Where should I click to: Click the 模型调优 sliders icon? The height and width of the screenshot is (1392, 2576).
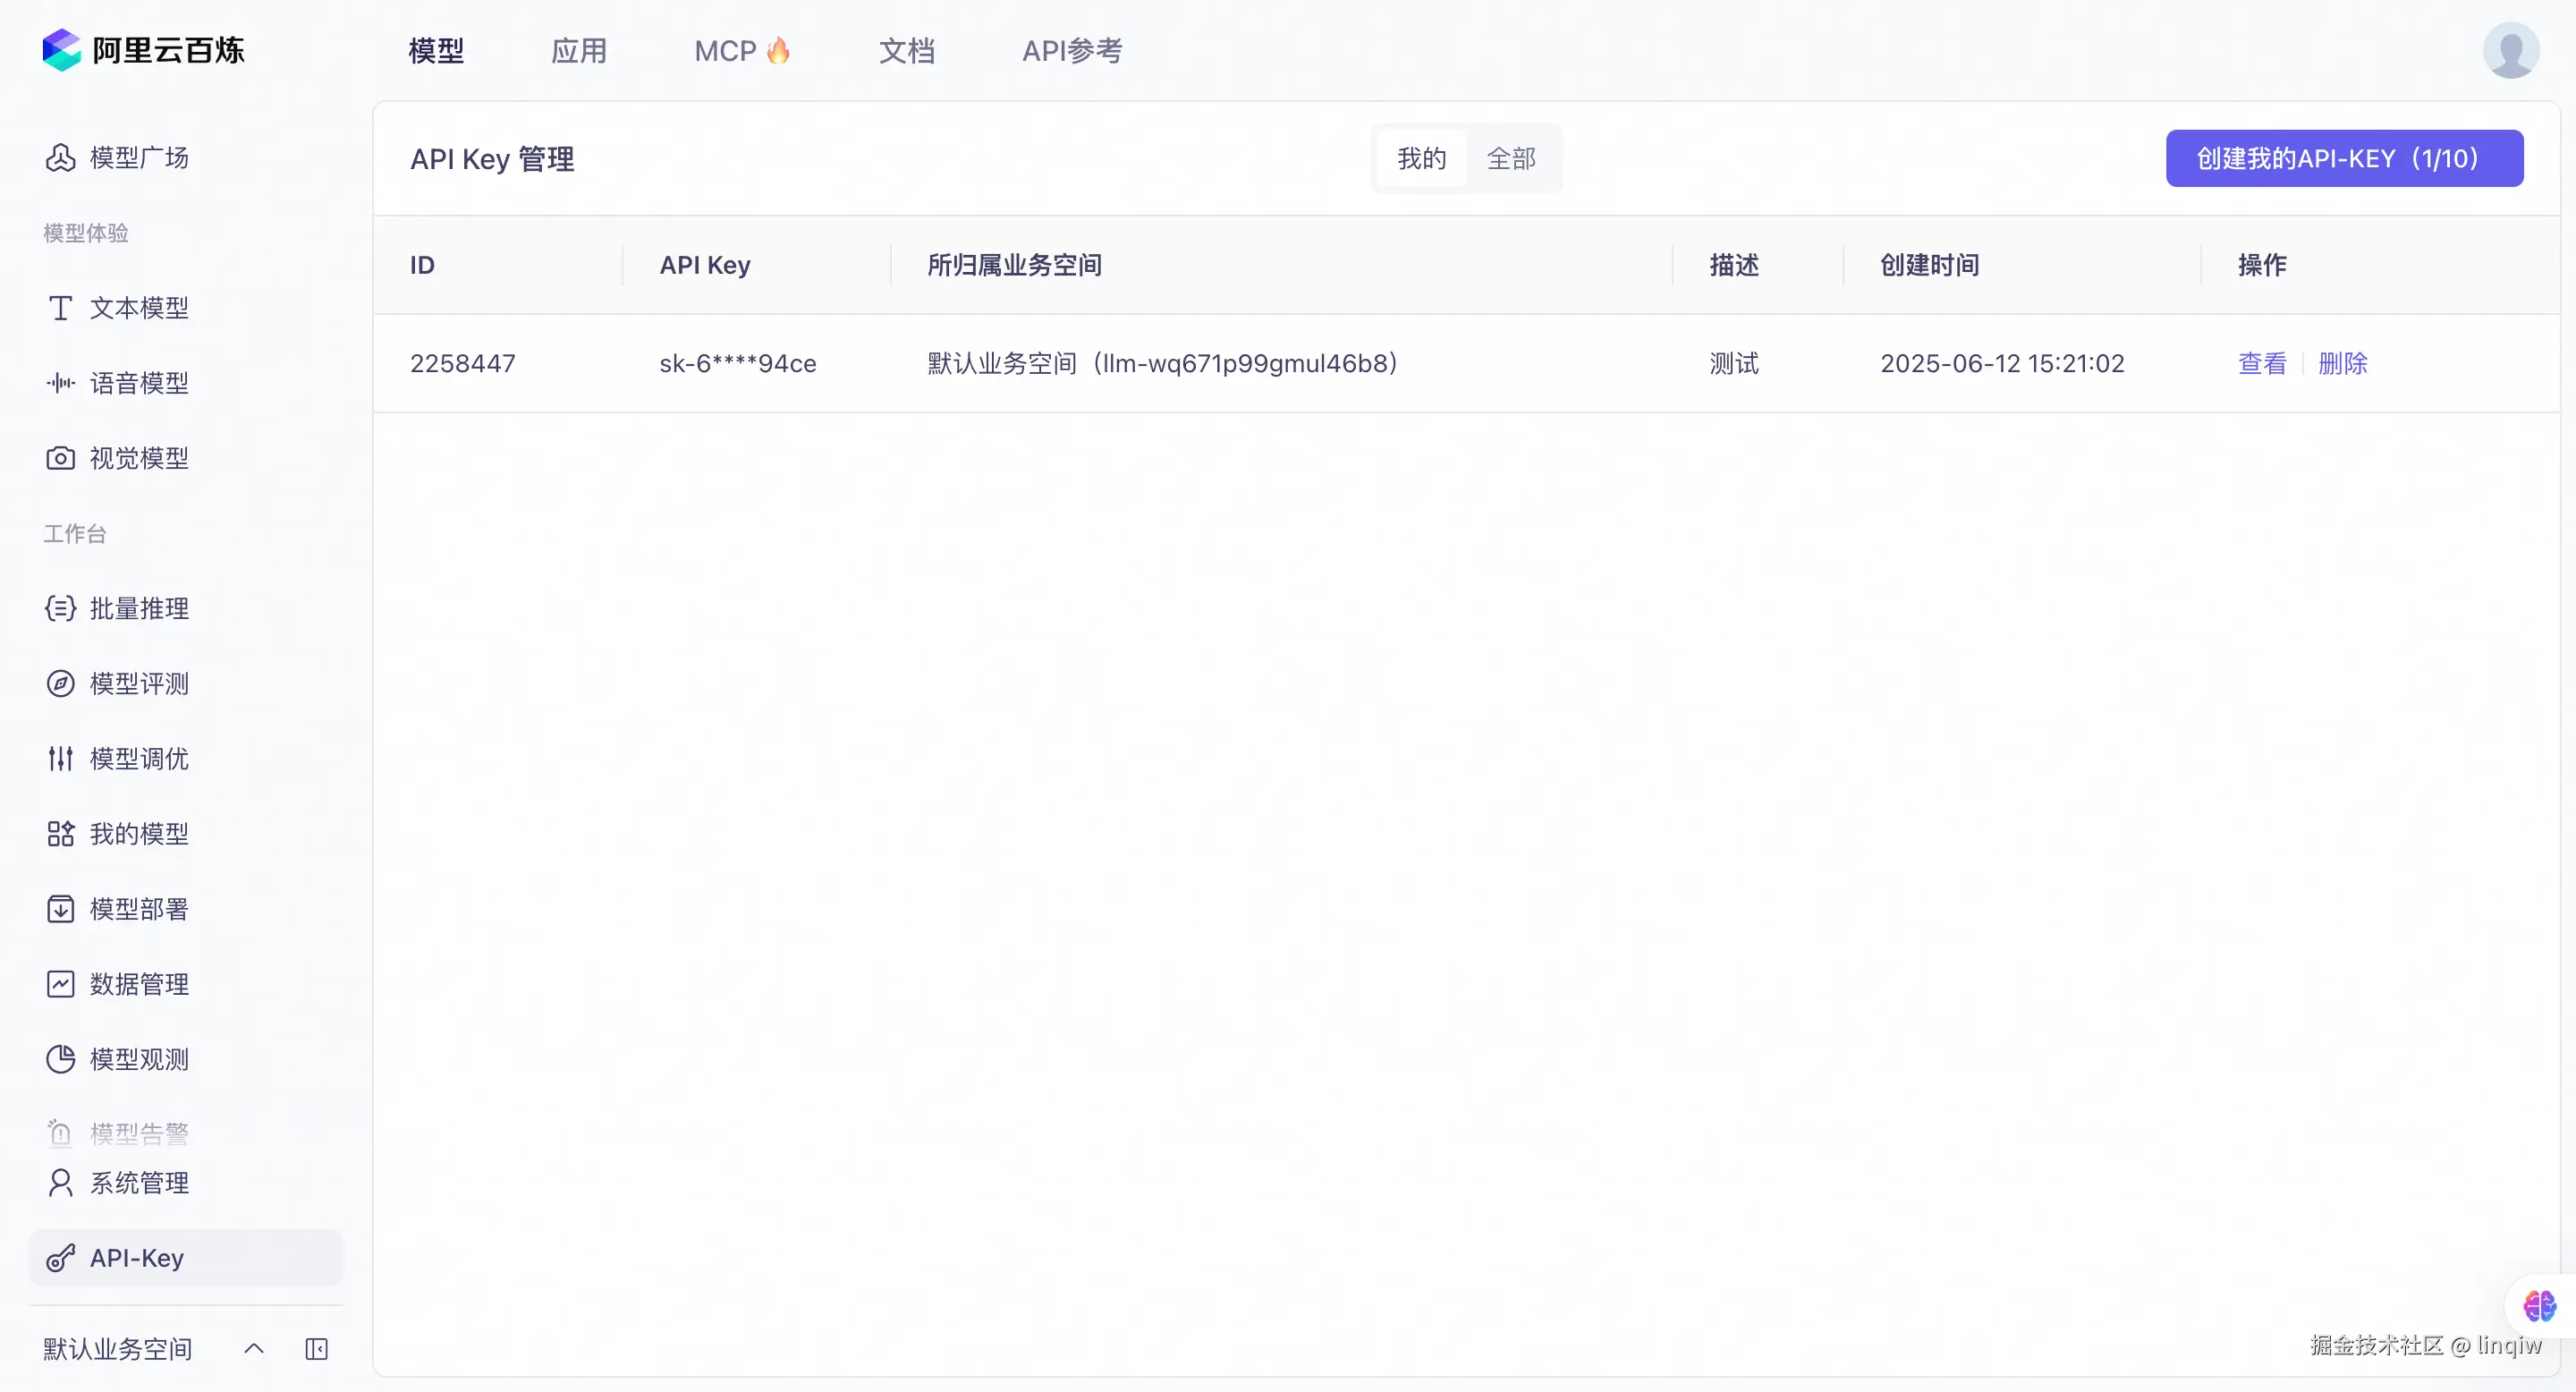point(60,758)
